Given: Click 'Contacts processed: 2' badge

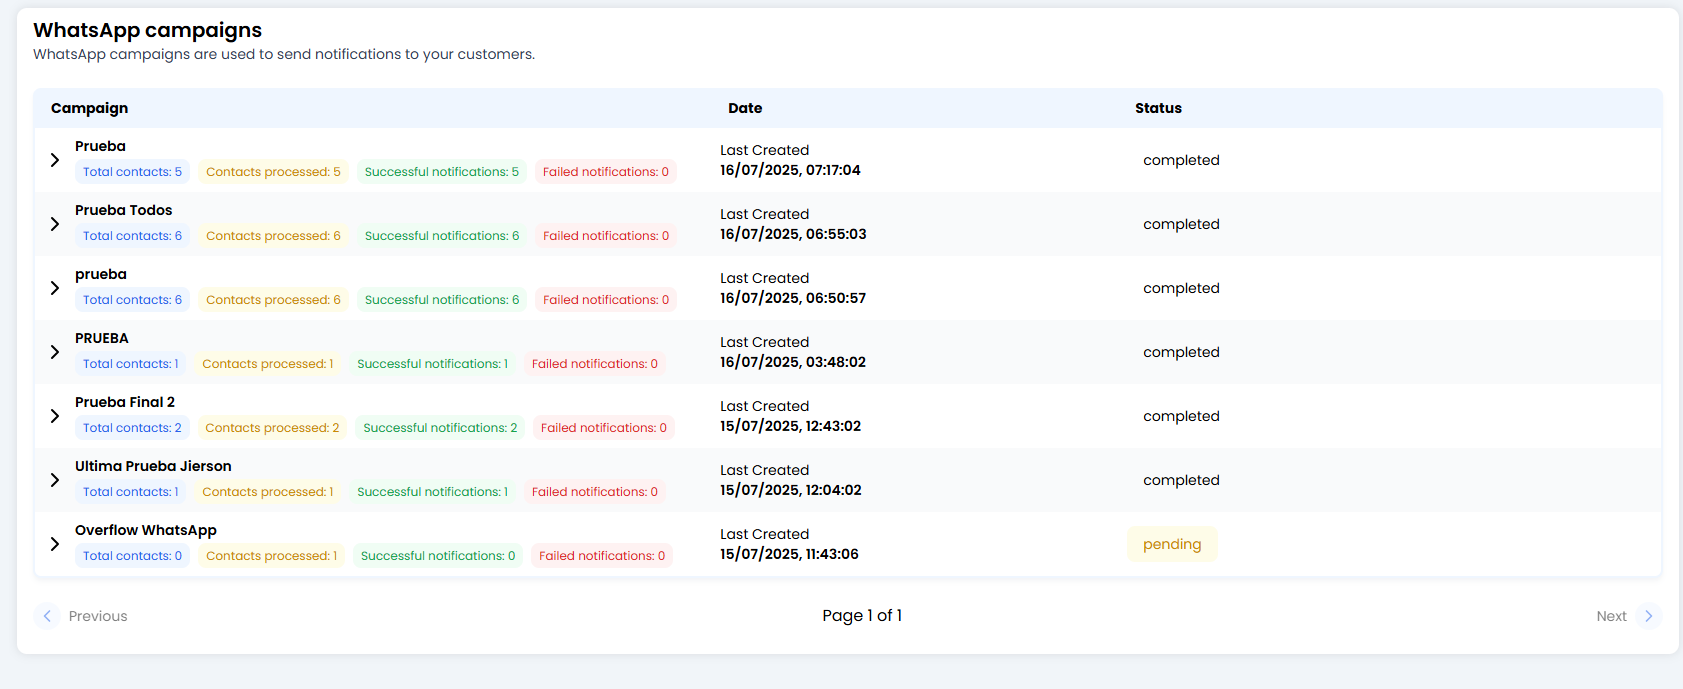Looking at the screenshot, I should (272, 428).
